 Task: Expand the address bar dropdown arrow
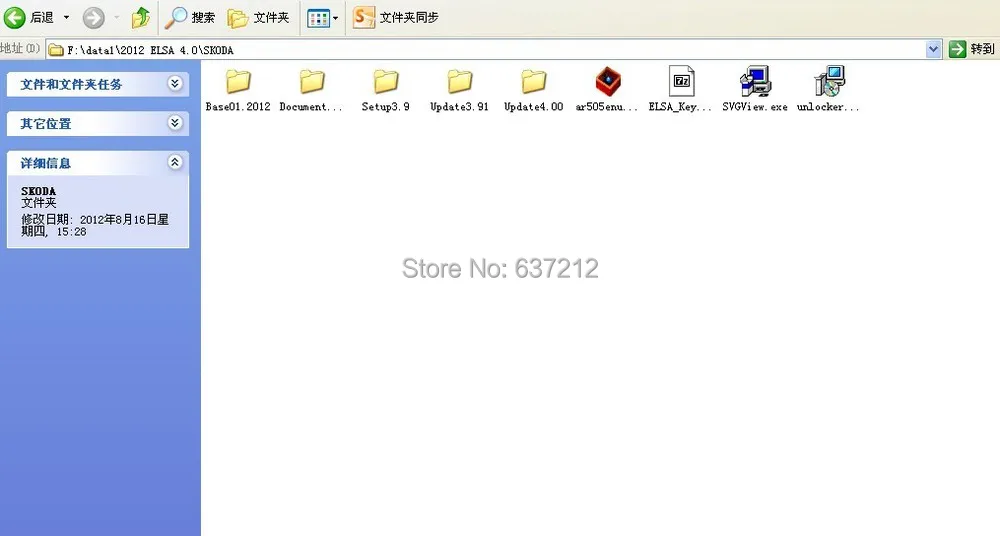point(934,49)
